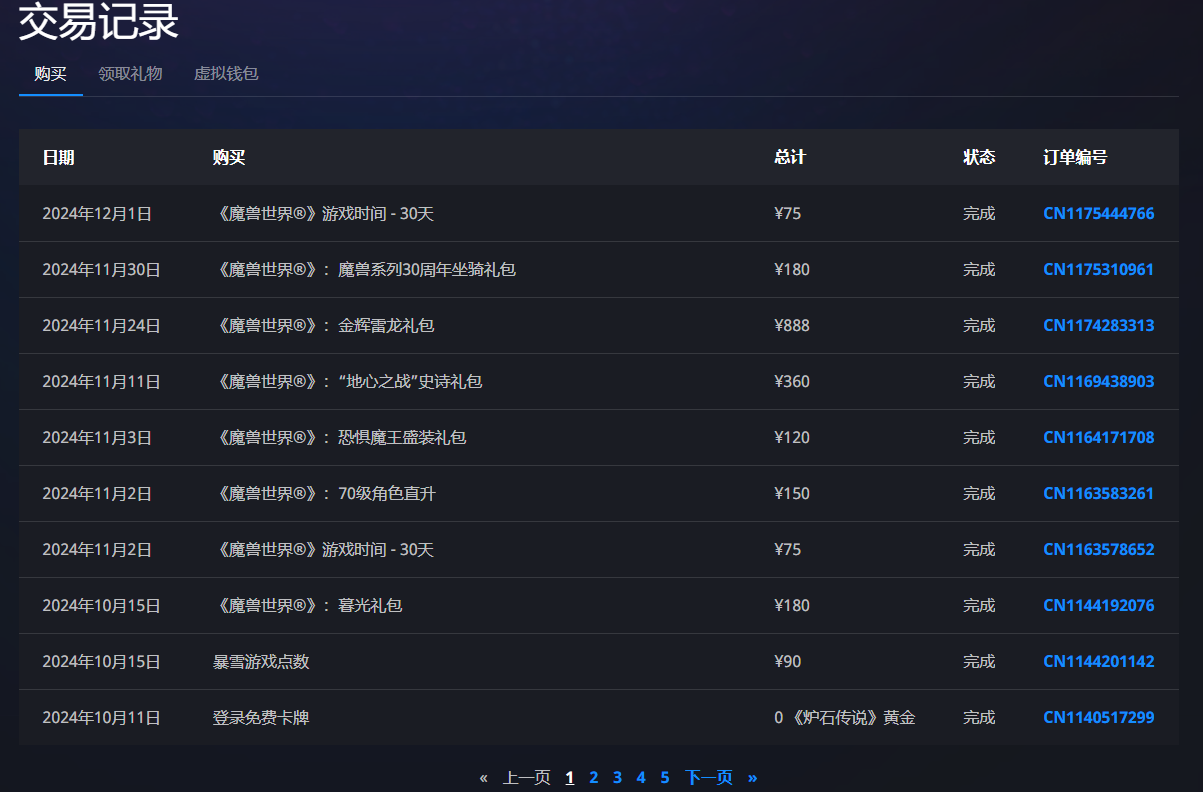
Task: Open order CN1163578652
Action: pos(1098,550)
